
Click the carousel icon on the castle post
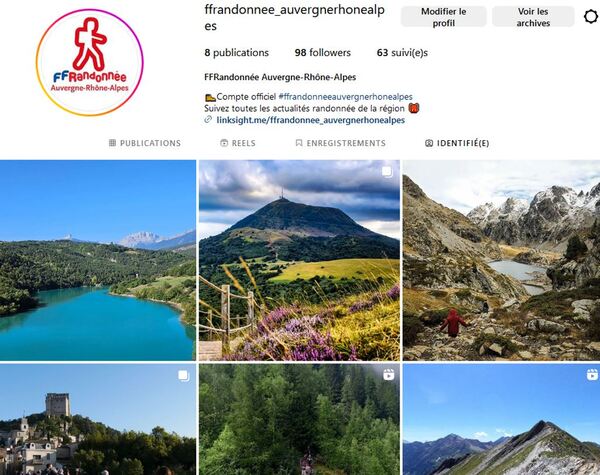pos(184,375)
